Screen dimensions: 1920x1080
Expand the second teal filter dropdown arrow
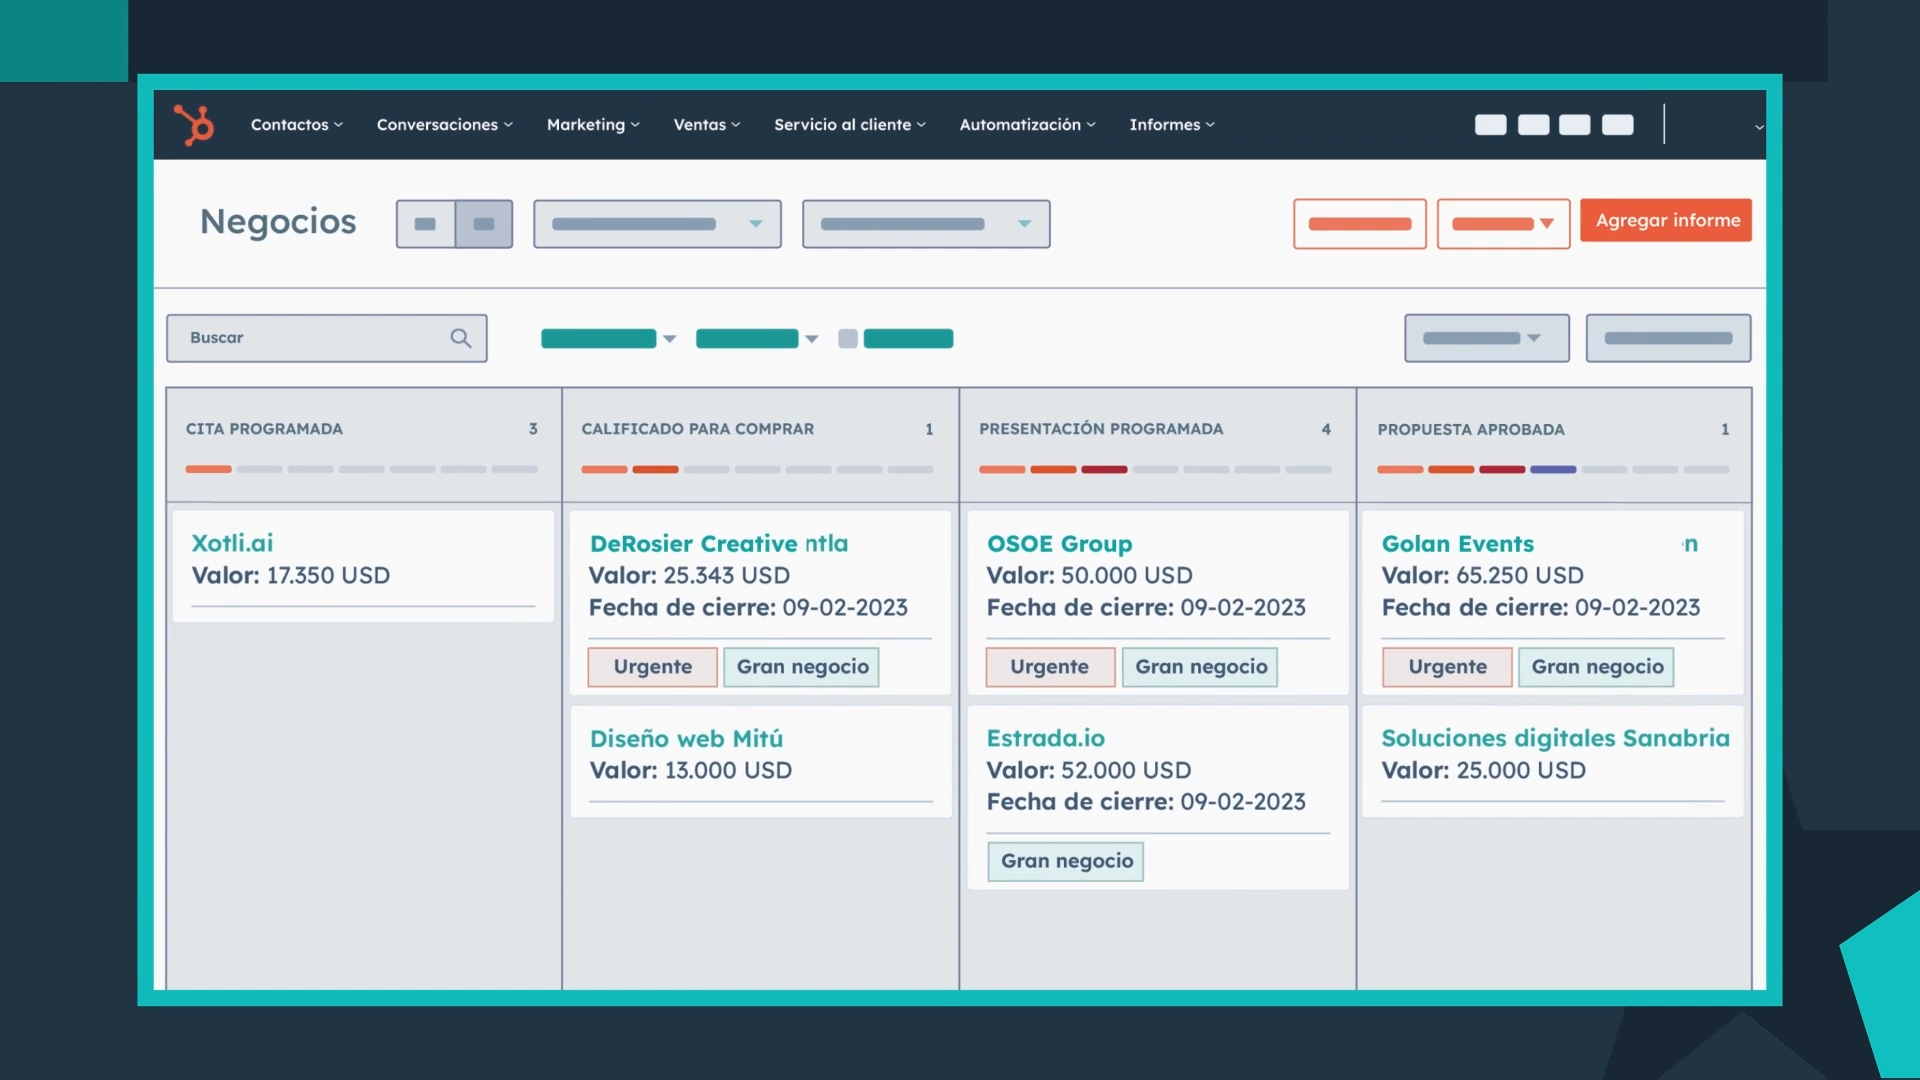click(812, 339)
